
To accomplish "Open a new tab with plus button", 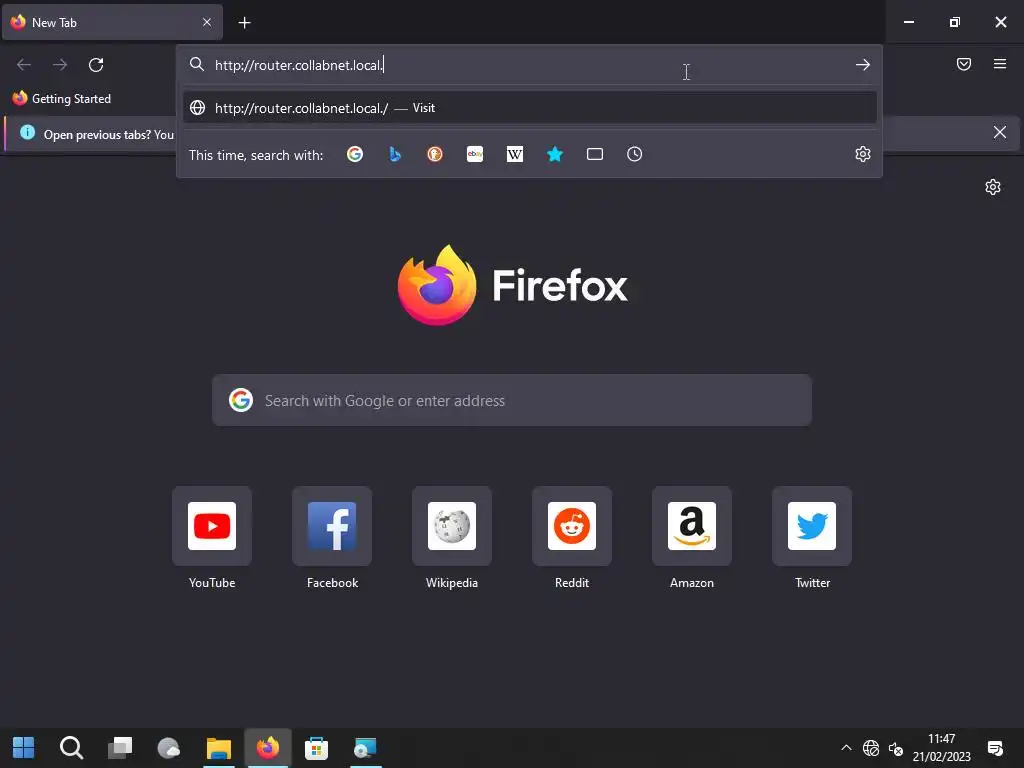I will click(244, 23).
